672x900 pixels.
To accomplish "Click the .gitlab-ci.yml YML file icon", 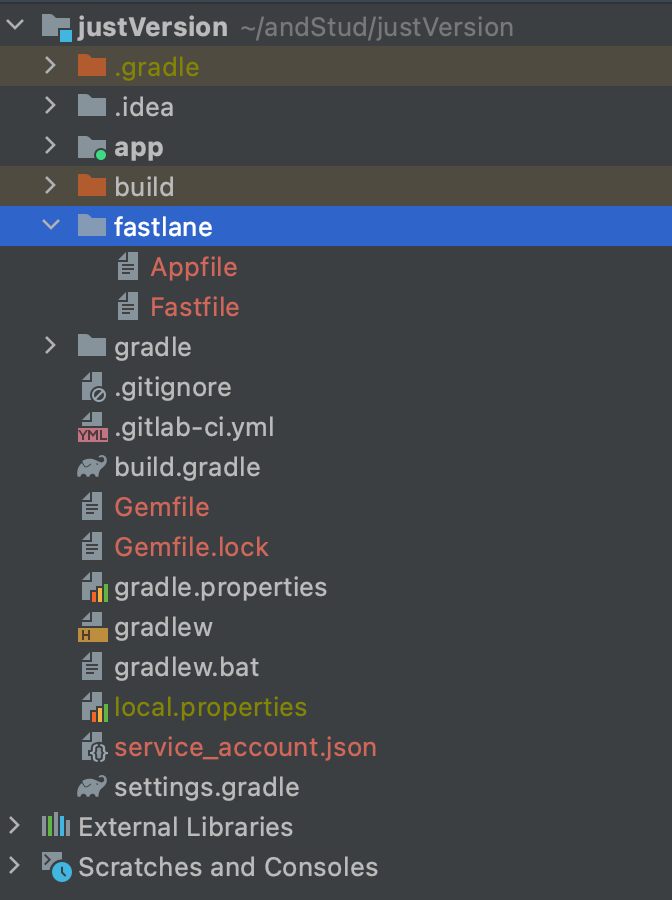I will tap(92, 428).
